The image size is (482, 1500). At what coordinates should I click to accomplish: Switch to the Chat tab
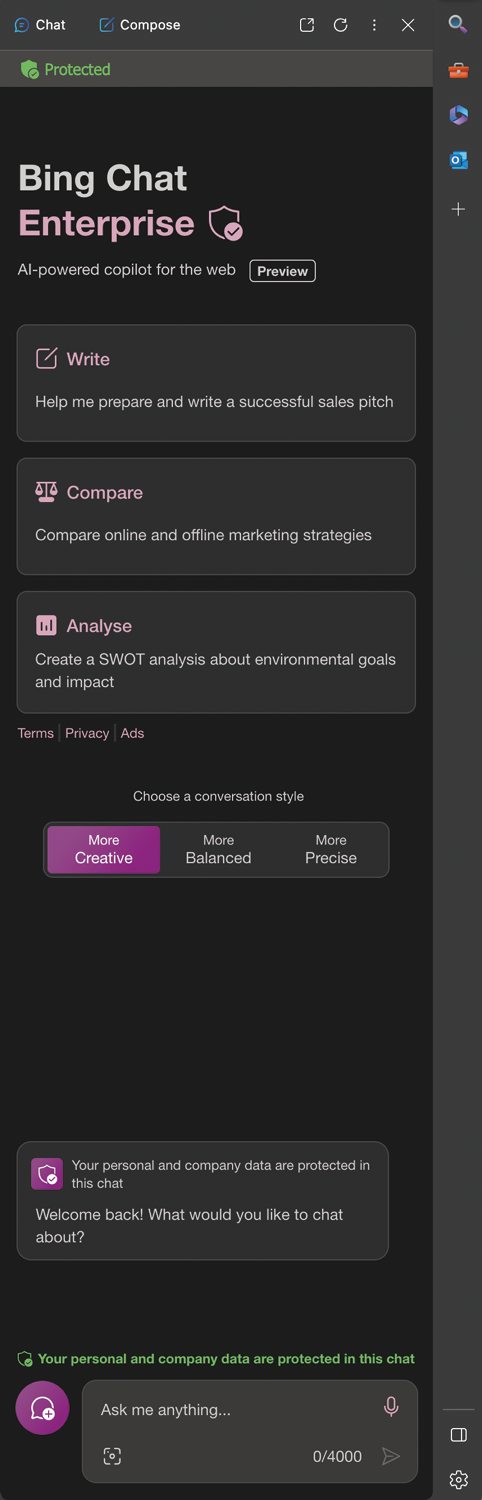40,25
